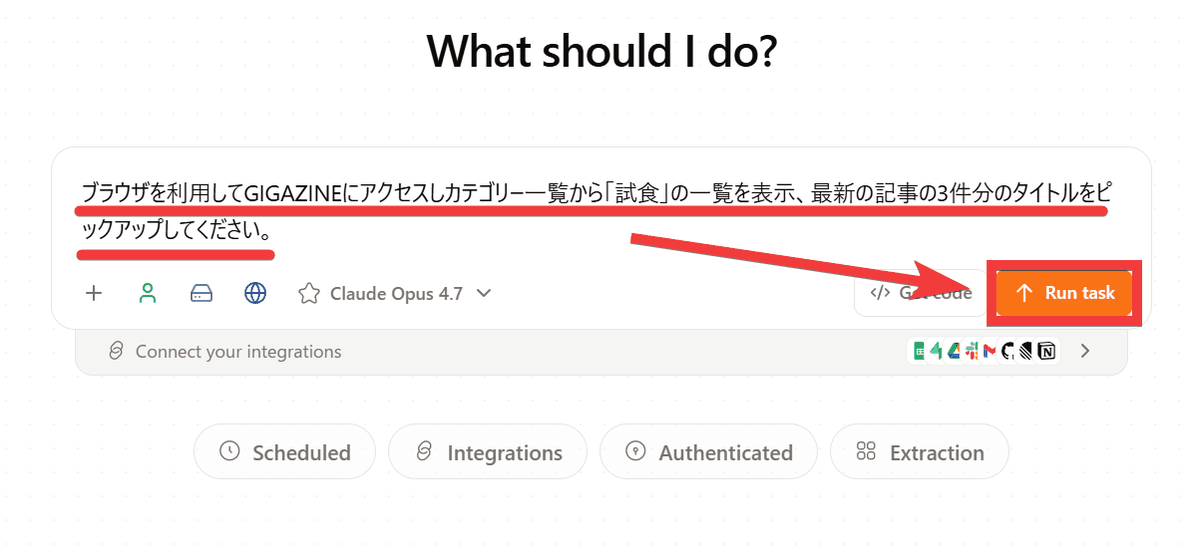Click the Gmail integration icon
Image resolution: width=1200 pixels, height=545 pixels.
(x=990, y=351)
